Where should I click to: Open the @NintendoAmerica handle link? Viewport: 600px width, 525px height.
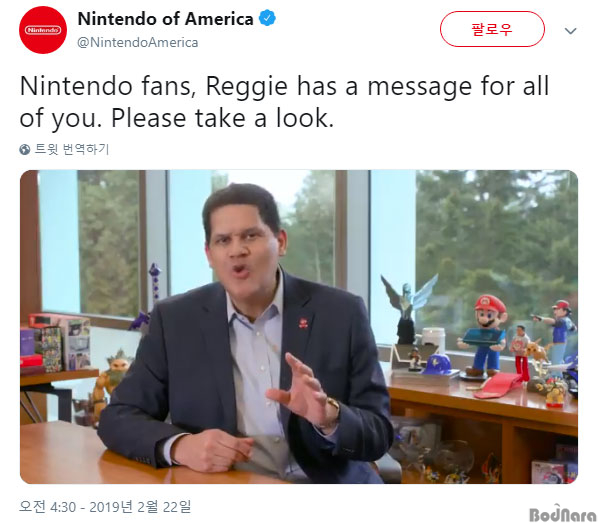coord(138,42)
